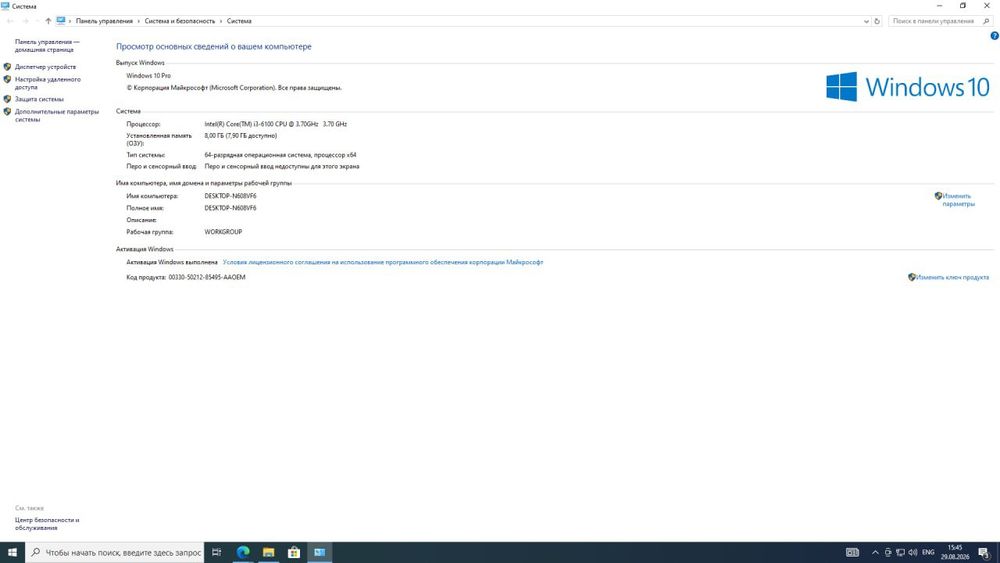Open advanced system parameters (Дополнительные параметры системы)
The height and width of the screenshot is (563, 1000).
tap(57, 115)
